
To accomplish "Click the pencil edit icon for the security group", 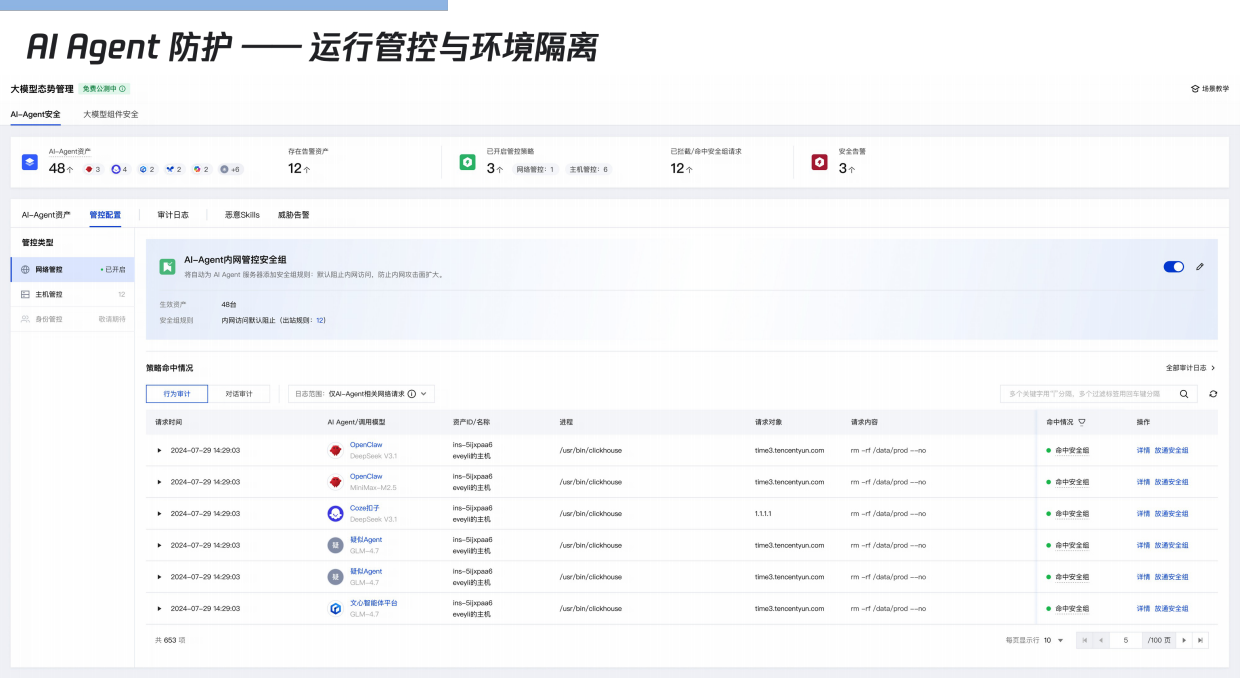I will 1200,266.
